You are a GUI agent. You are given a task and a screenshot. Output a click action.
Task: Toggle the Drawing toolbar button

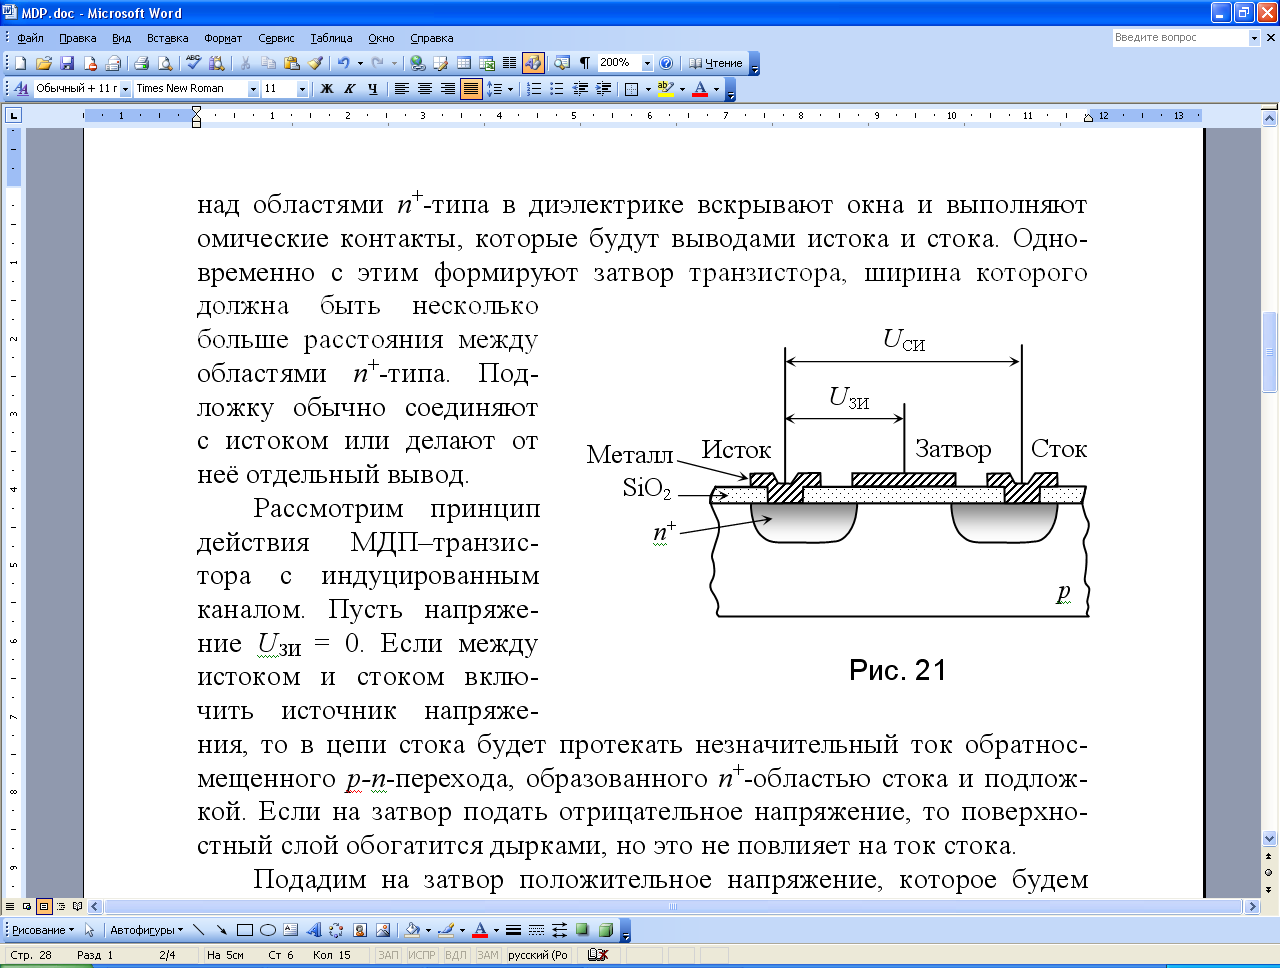click(532, 63)
